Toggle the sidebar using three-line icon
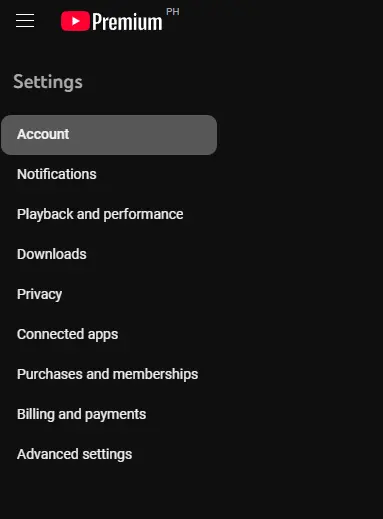Screen dimensions: 383x519 (x=25, y=21)
